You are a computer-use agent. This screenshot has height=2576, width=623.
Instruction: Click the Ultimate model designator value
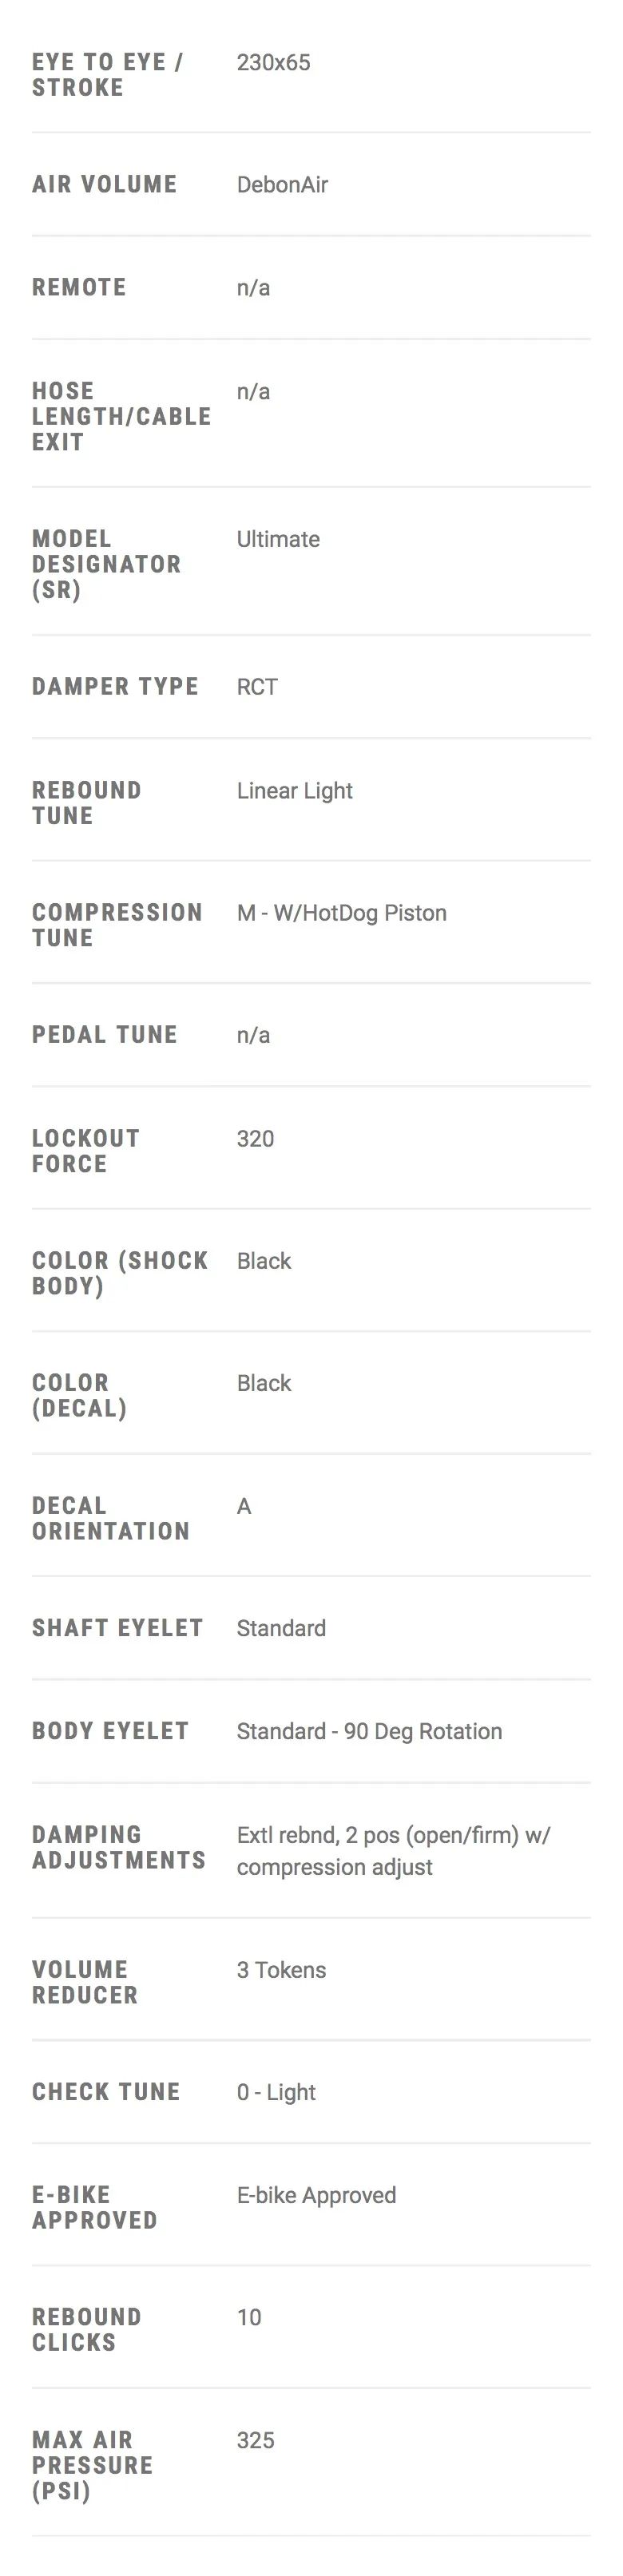coord(278,540)
